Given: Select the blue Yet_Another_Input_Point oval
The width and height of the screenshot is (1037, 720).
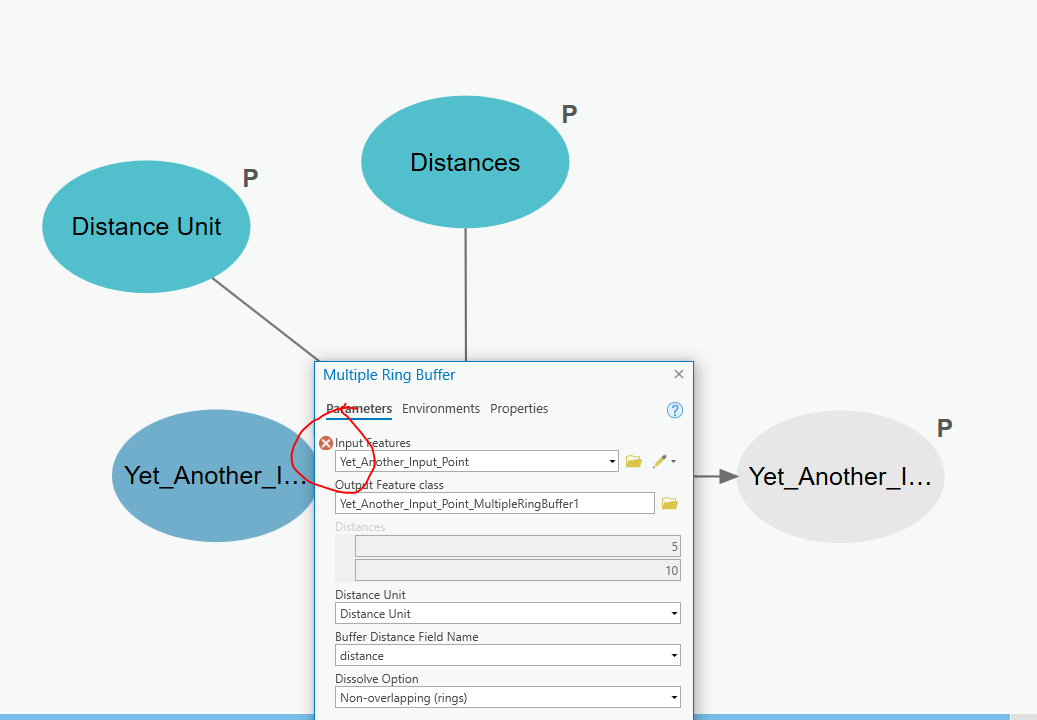Looking at the screenshot, I should click(x=210, y=475).
